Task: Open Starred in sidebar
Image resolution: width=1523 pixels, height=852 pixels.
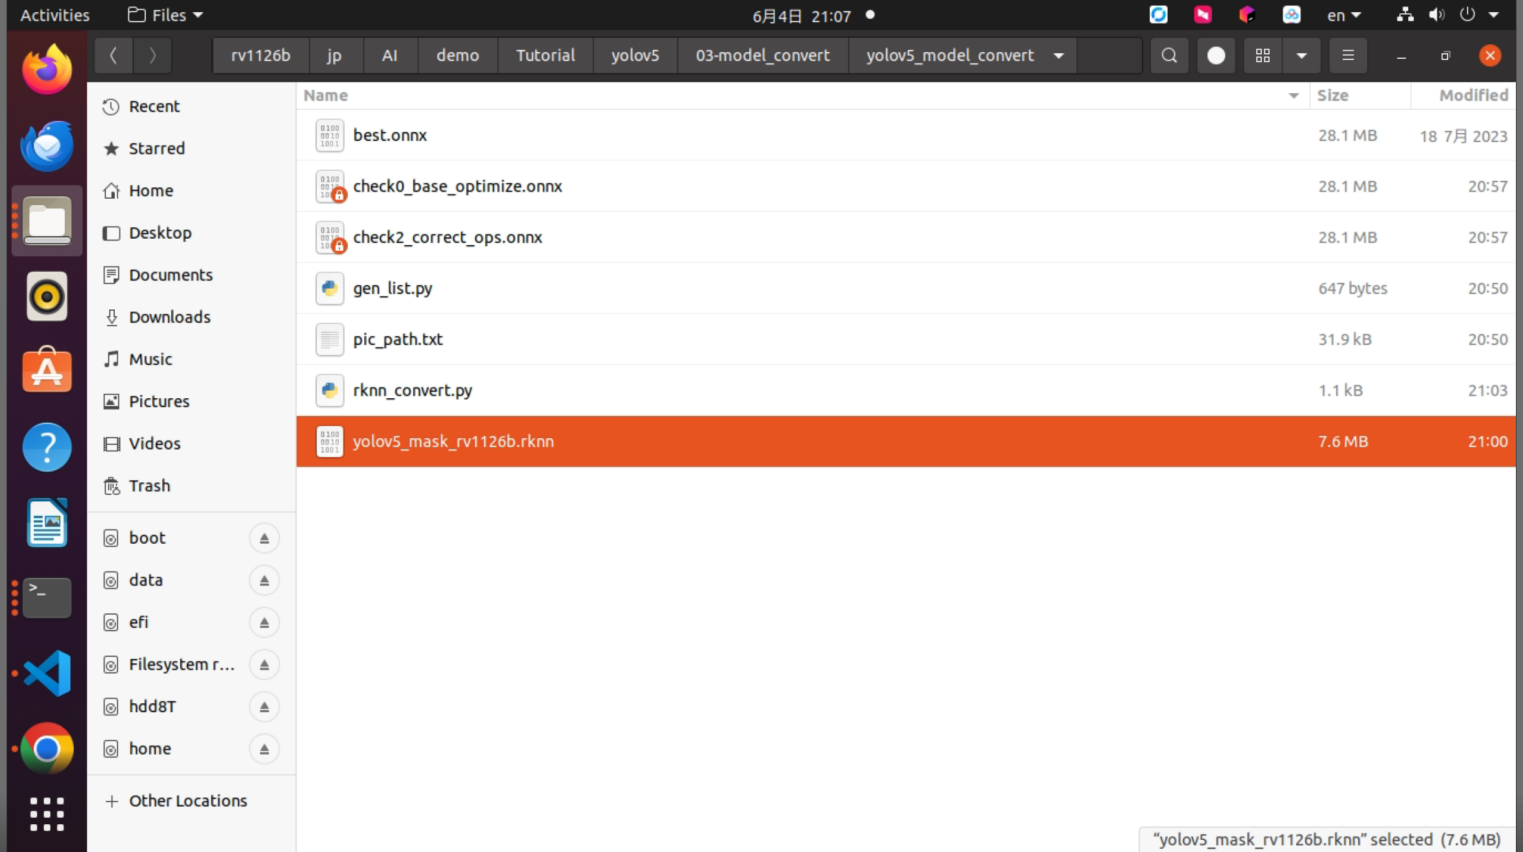Action: [x=190, y=149]
